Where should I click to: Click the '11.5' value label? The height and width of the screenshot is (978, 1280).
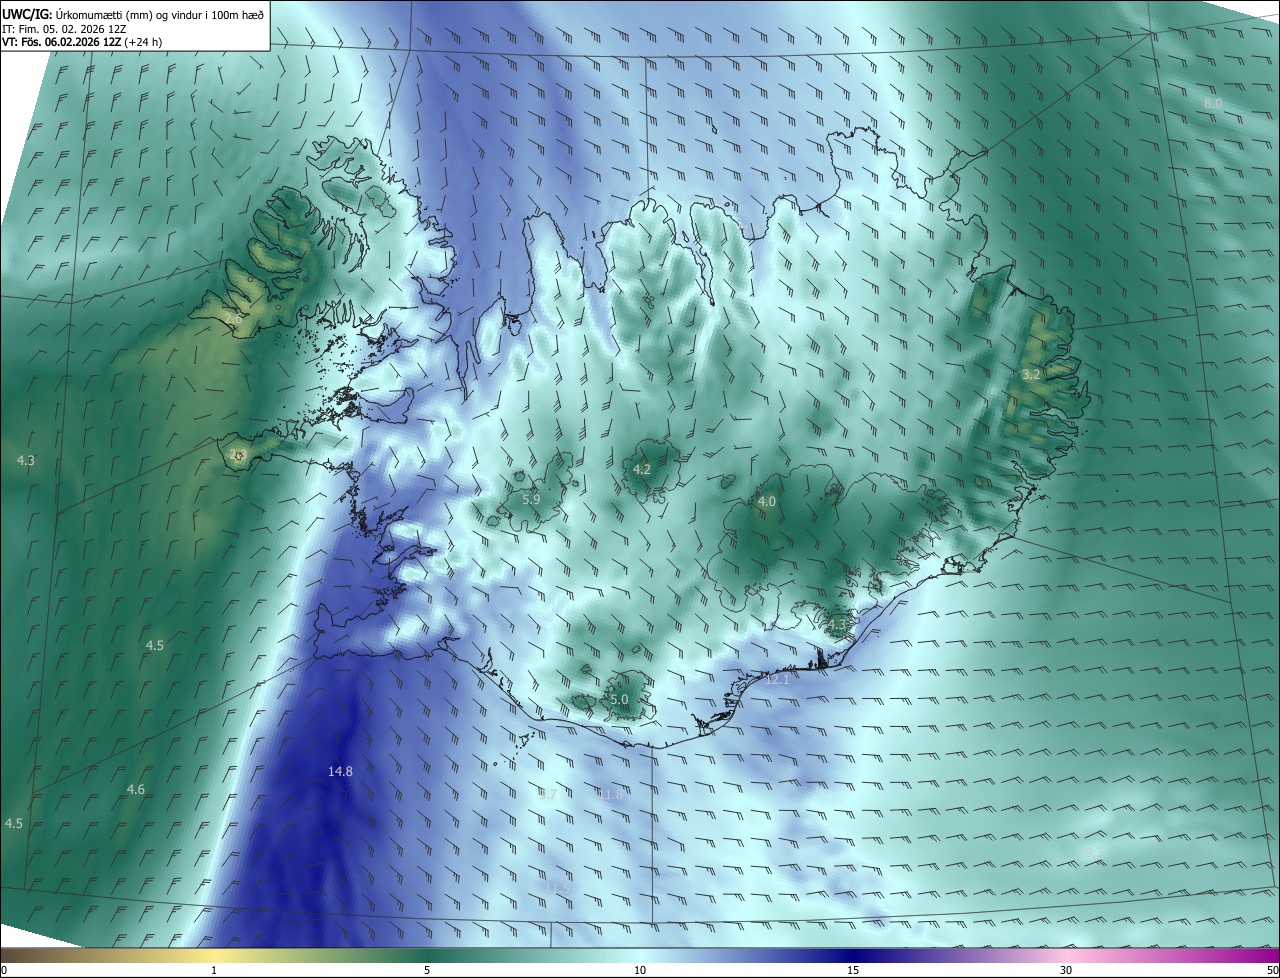pyautogui.click(x=558, y=888)
